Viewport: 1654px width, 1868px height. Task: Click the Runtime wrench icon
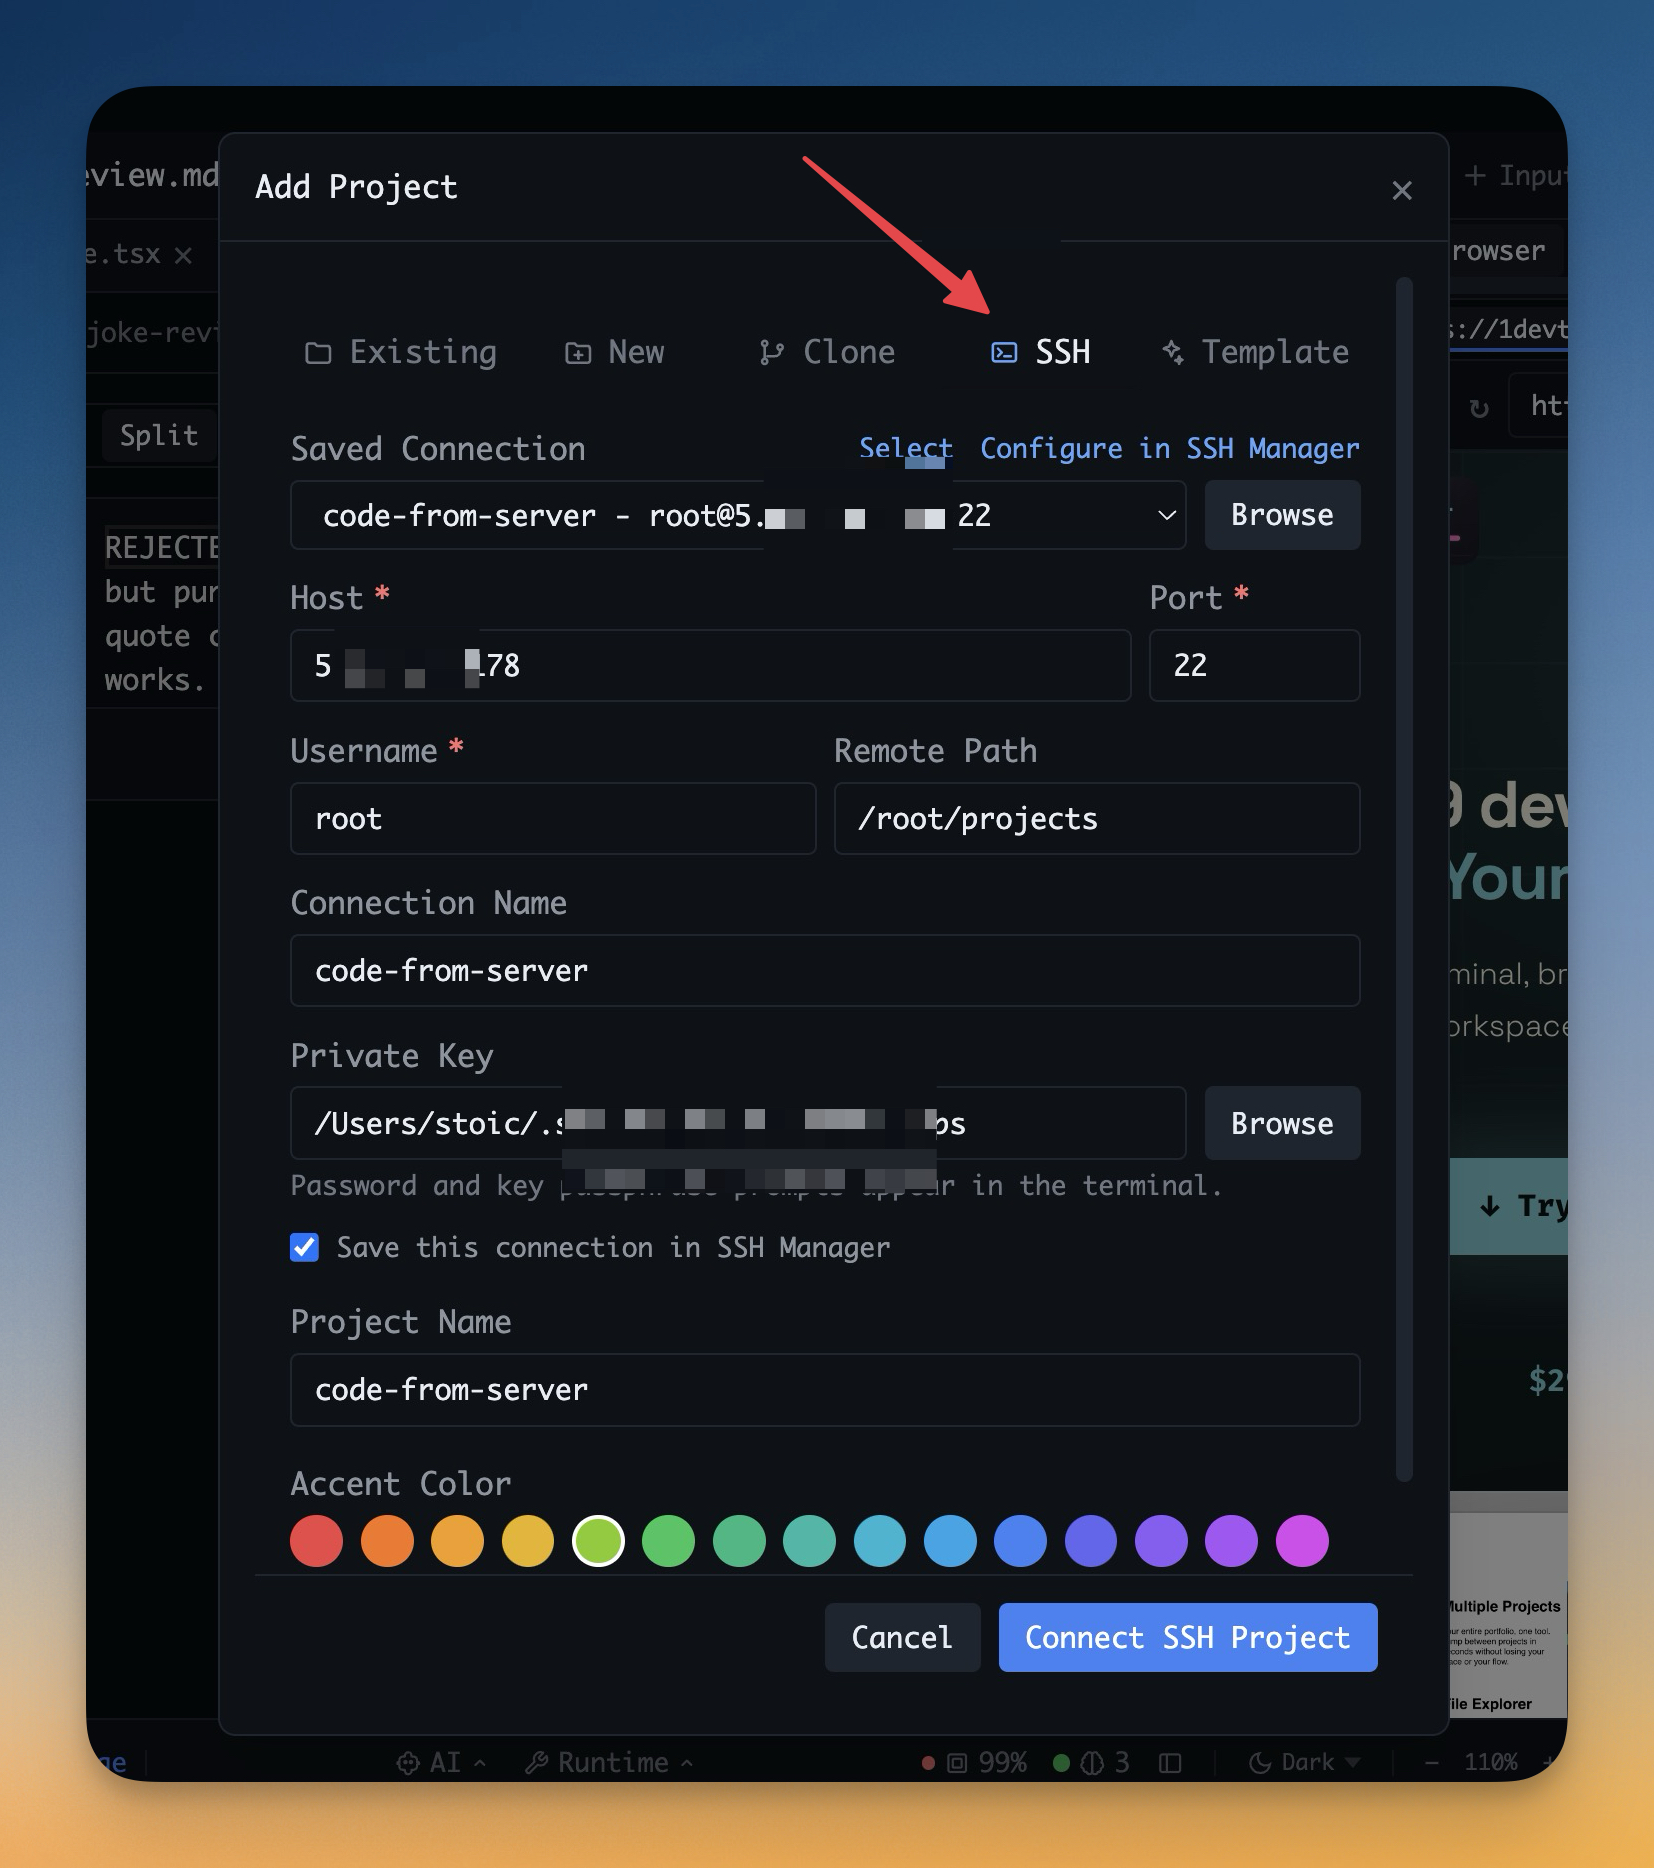[x=537, y=1763]
